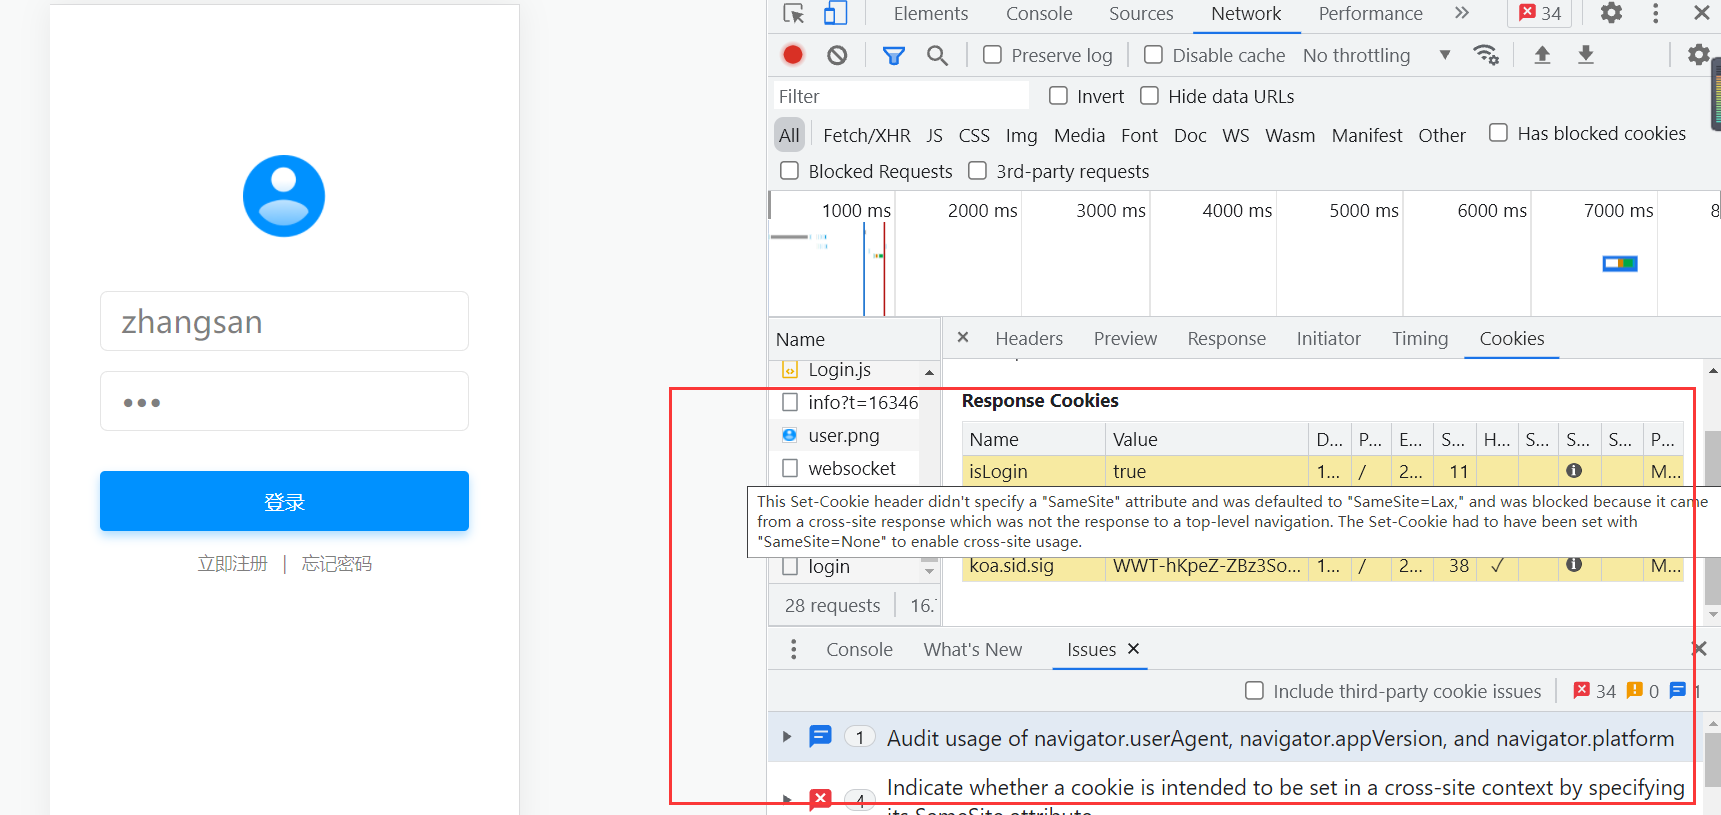Open the What's New drawer tab
Image resolution: width=1721 pixels, height=815 pixels.
pos(973,650)
